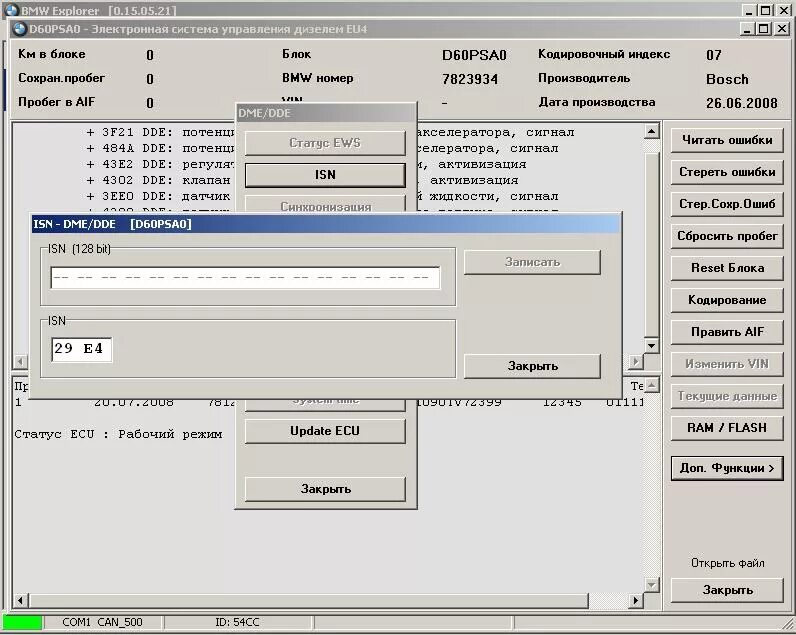The height and width of the screenshot is (635, 796).
Task: Open RAM / FLASH function
Action: 727,428
